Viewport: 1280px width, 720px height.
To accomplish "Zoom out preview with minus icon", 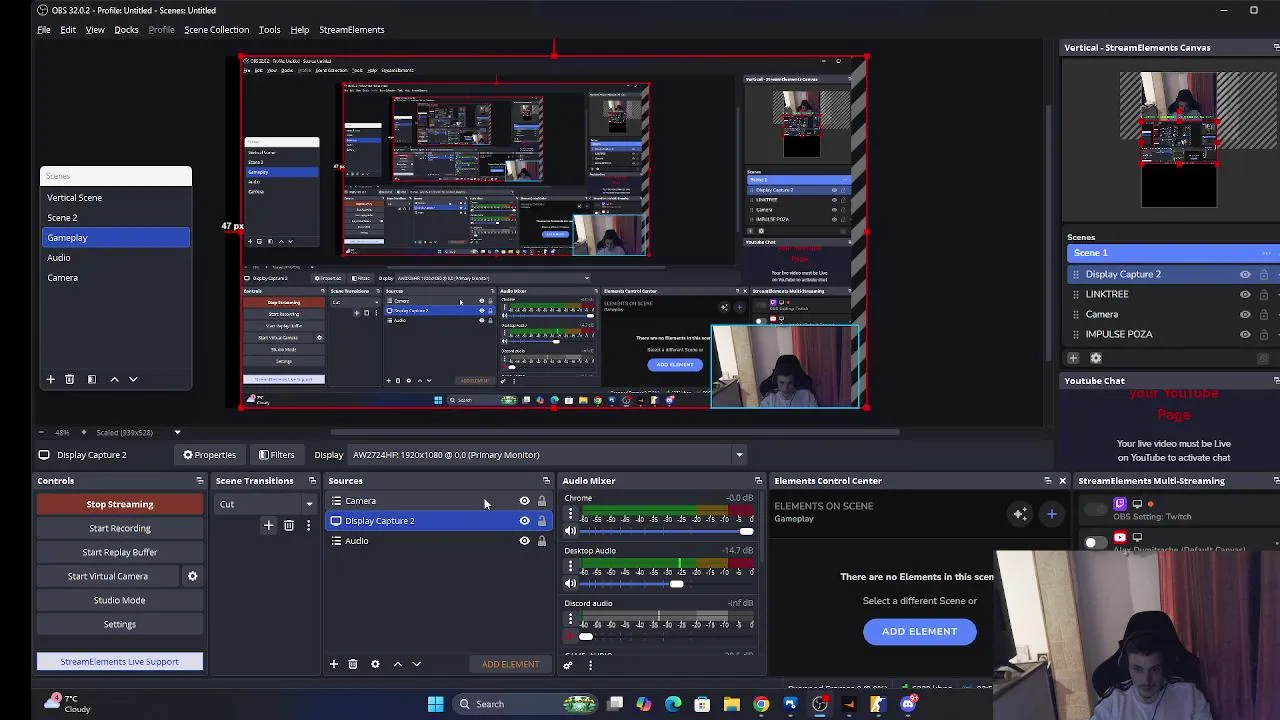I will coord(41,432).
